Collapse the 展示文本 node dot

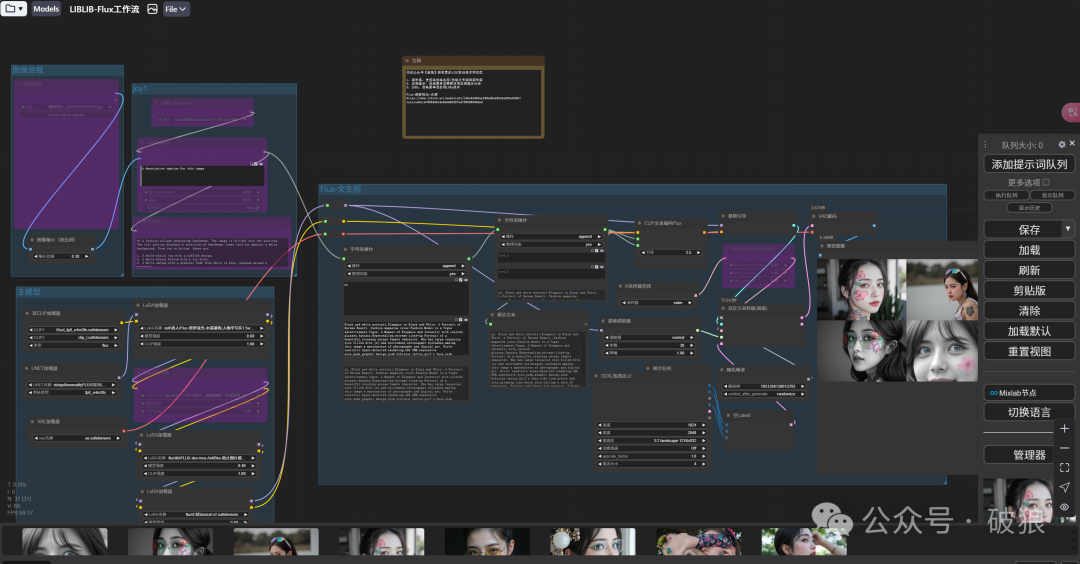(x=491, y=315)
